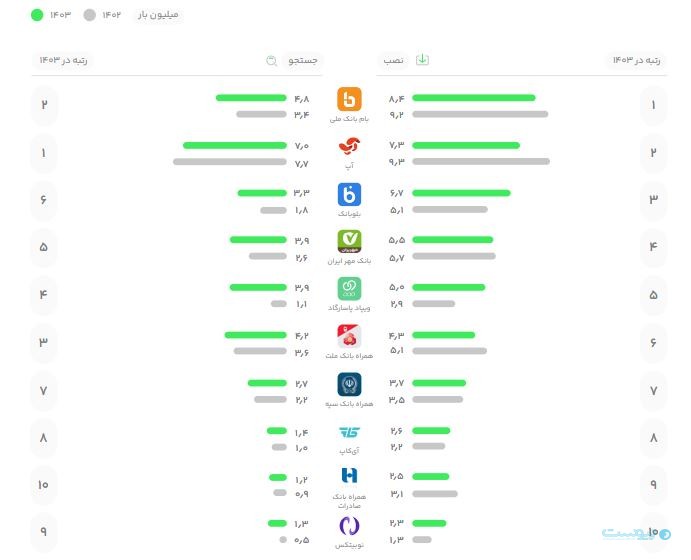The height and width of the screenshot is (560, 691).
Task: Click the Bank Mehr Iran green app icon
Action: [349, 241]
